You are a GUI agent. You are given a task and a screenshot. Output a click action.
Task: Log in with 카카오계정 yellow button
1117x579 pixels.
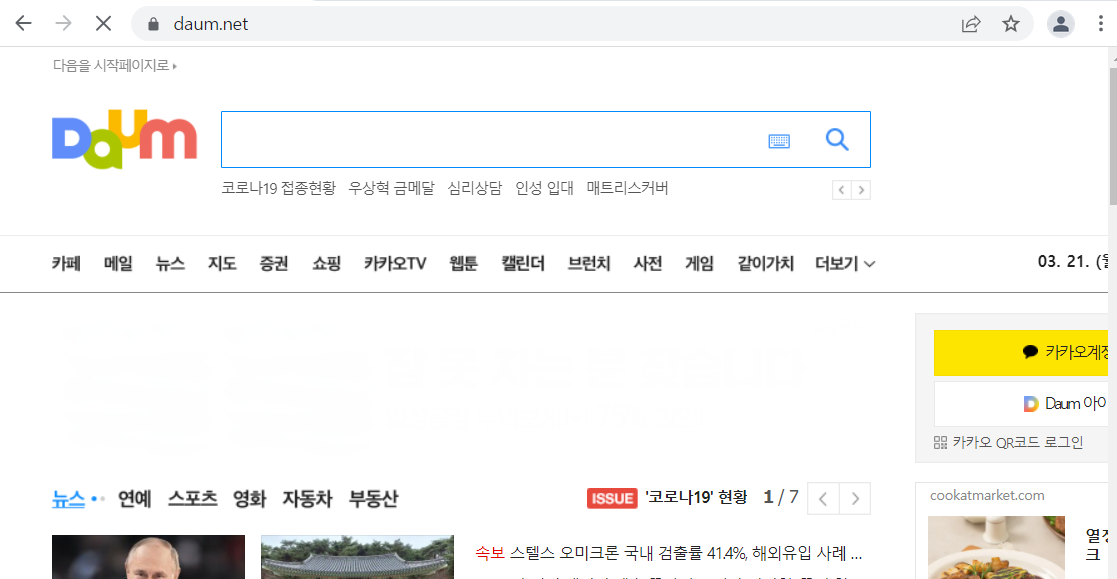point(1022,353)
